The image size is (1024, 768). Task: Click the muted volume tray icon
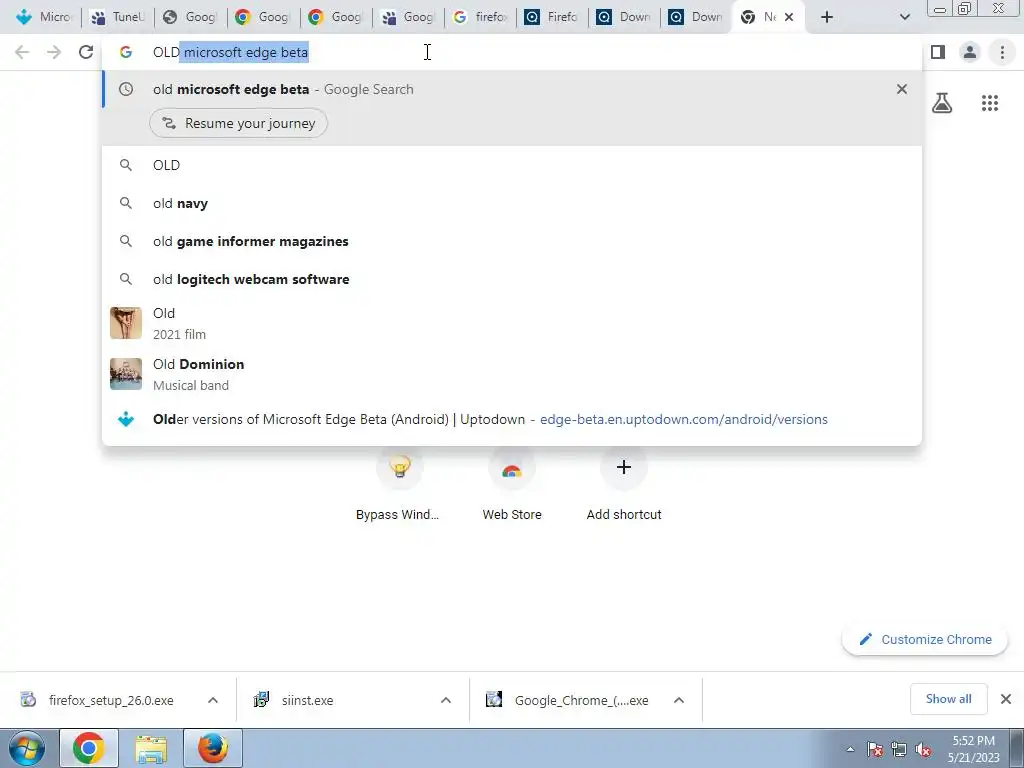tap(923, 749)
